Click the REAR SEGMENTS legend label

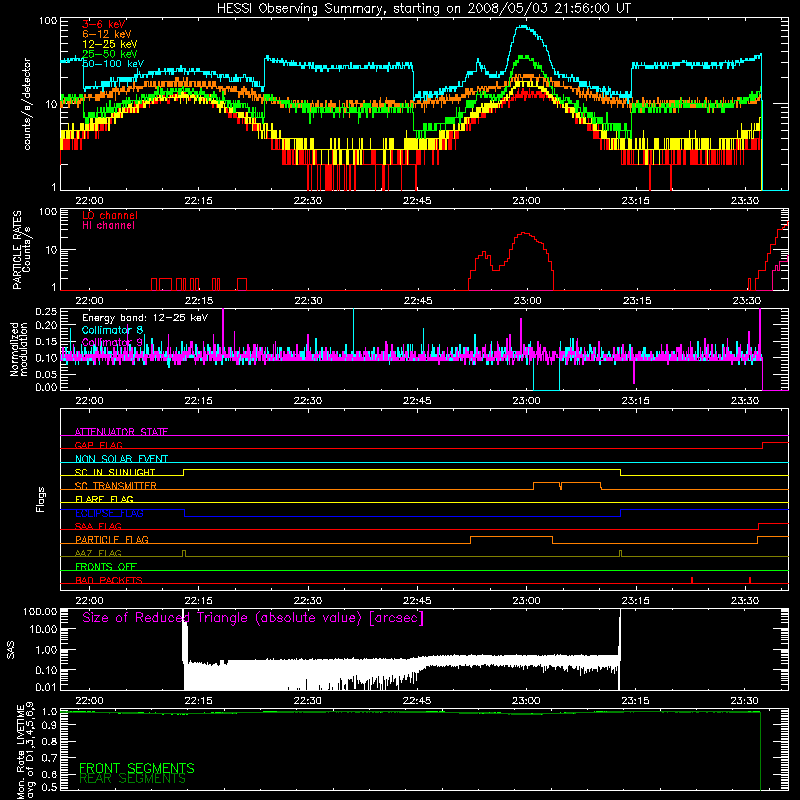pos(132,779)
